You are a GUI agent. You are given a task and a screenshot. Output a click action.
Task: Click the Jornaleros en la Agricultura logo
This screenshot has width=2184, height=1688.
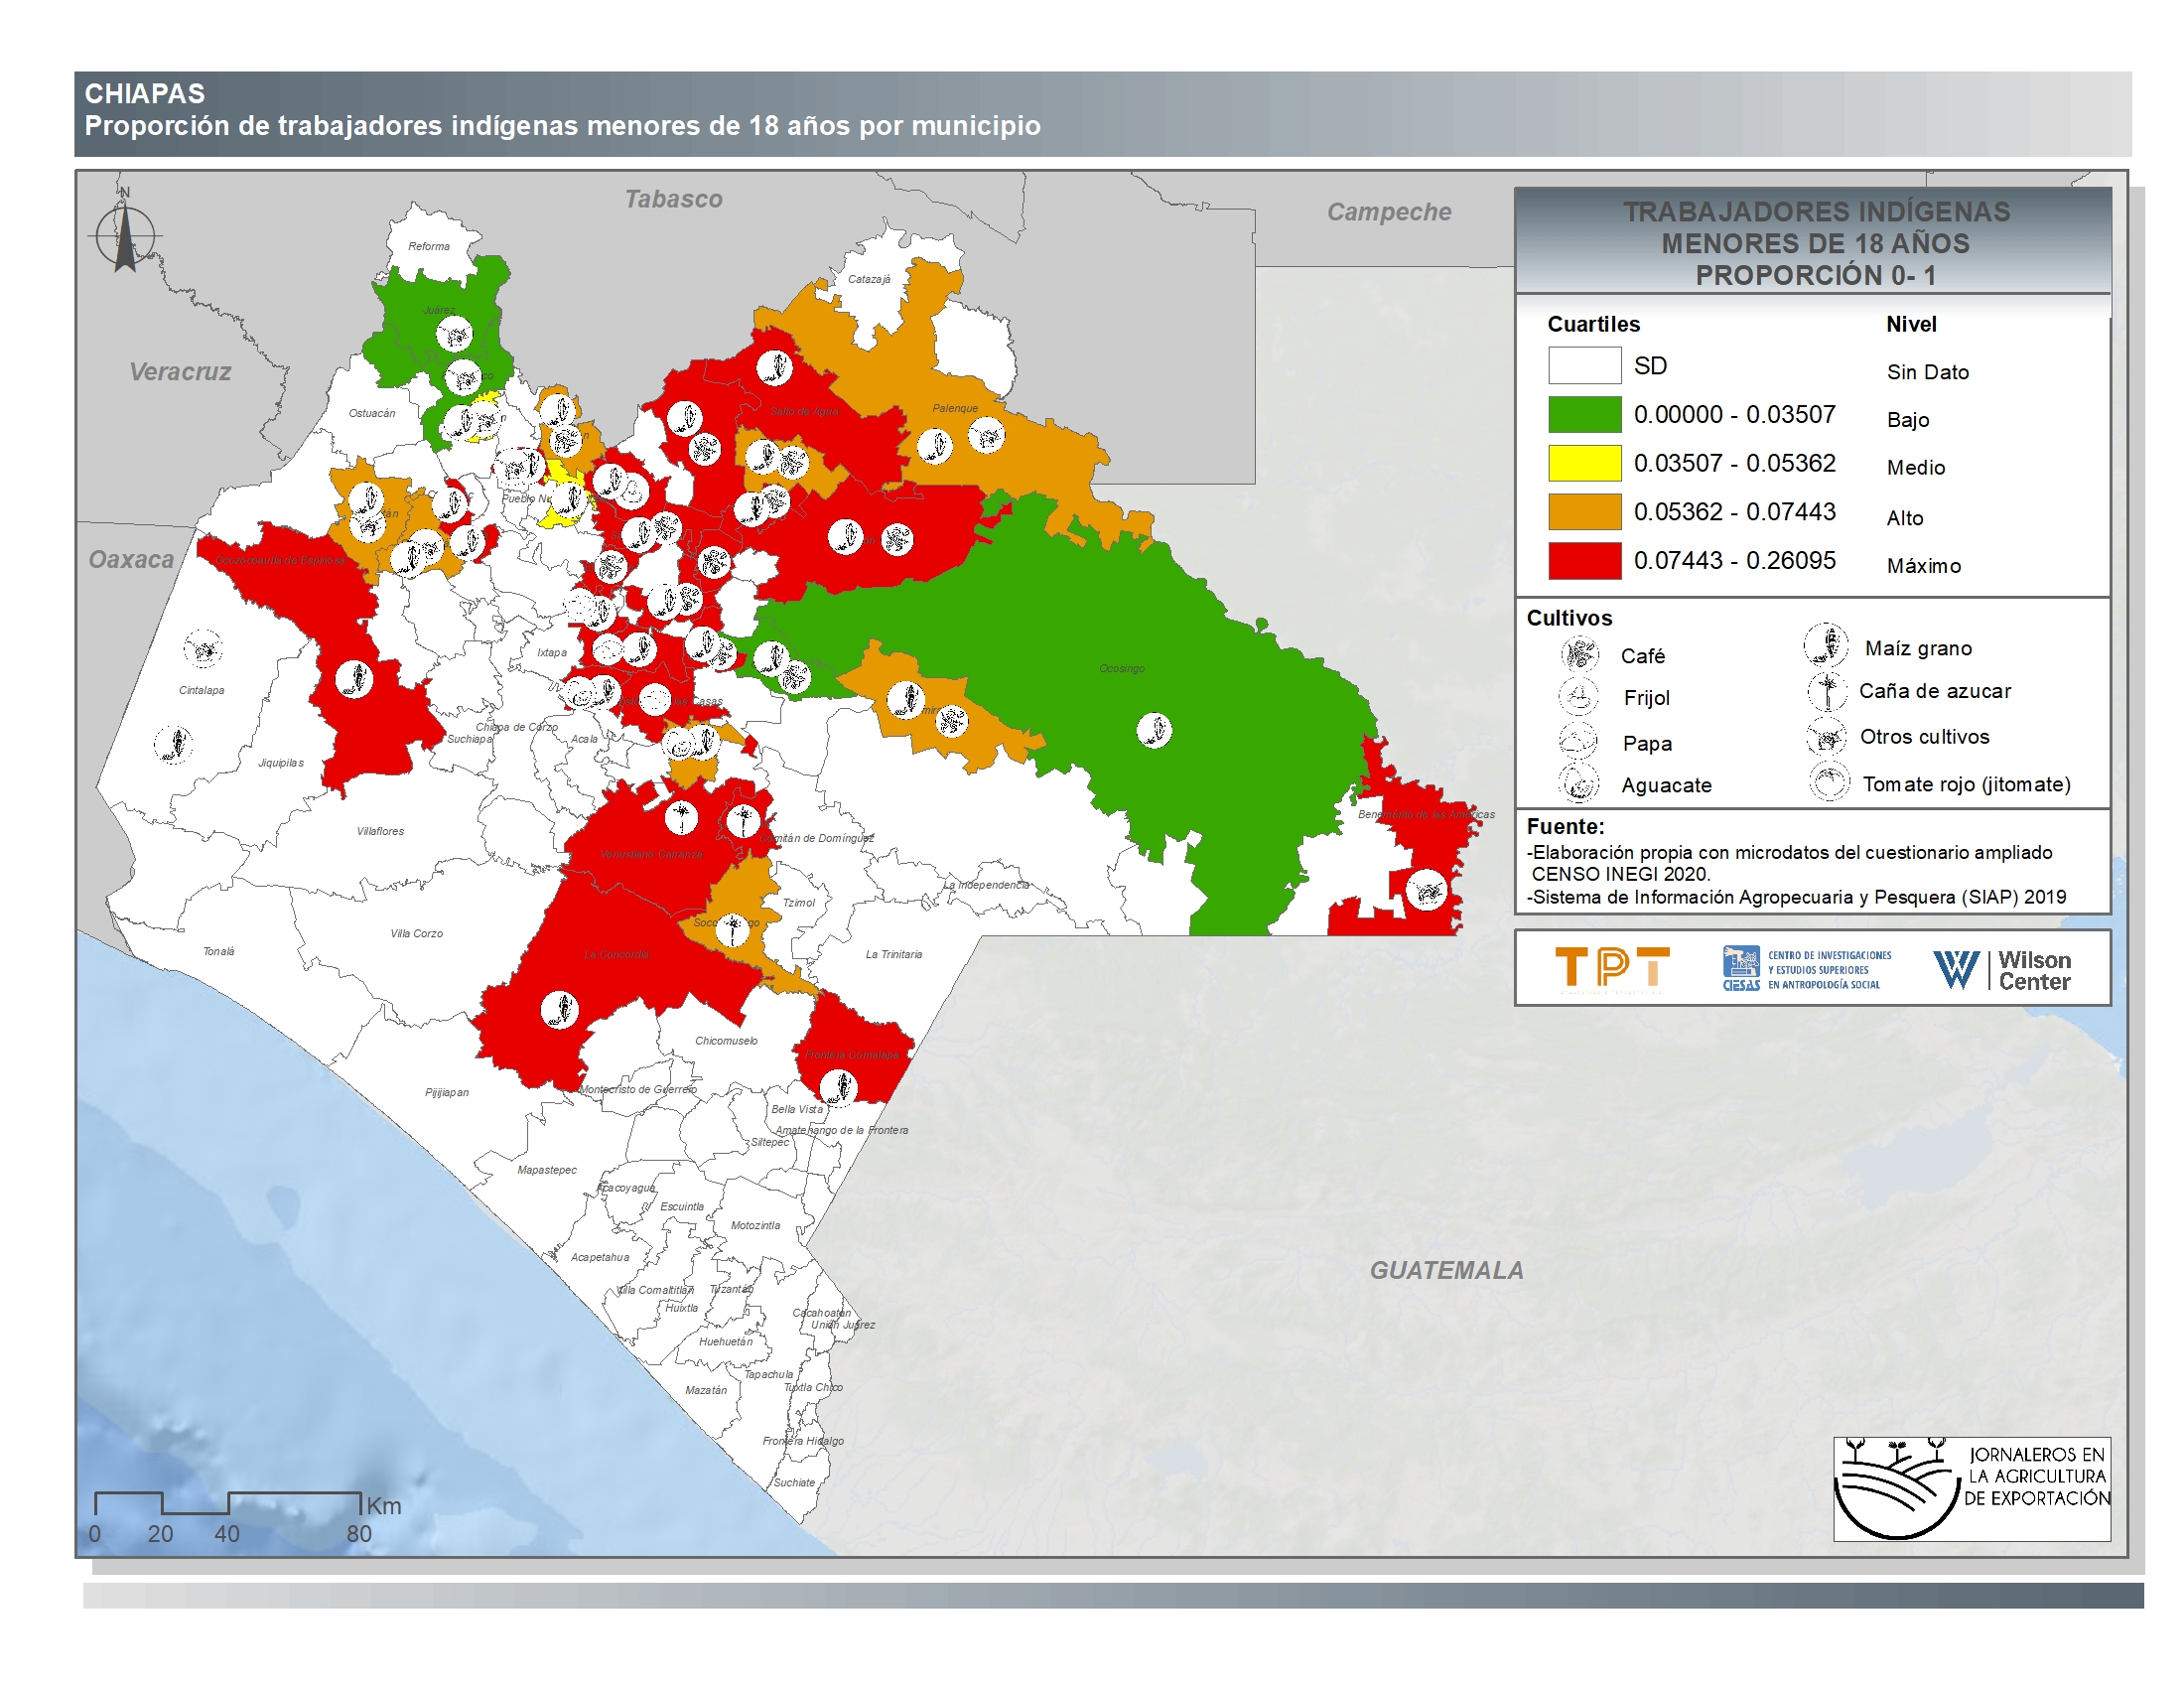(1971, 1489)
